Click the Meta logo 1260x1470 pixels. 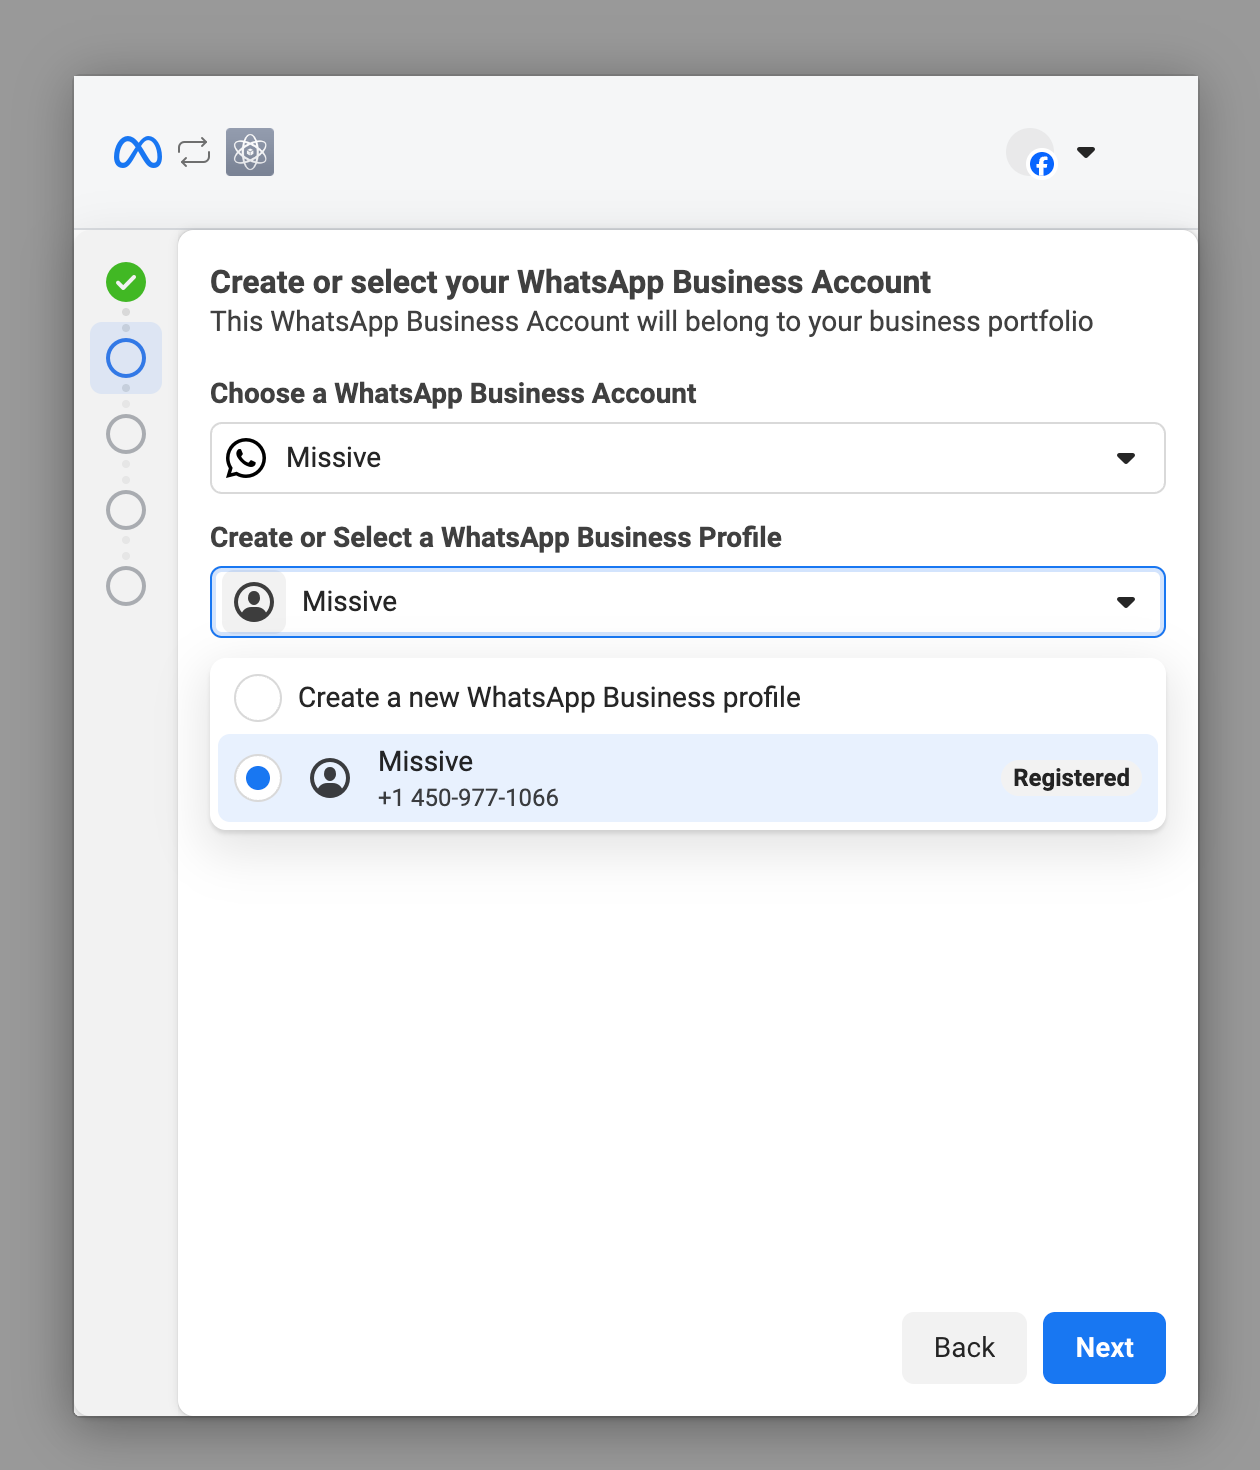[x=138, y=152]
